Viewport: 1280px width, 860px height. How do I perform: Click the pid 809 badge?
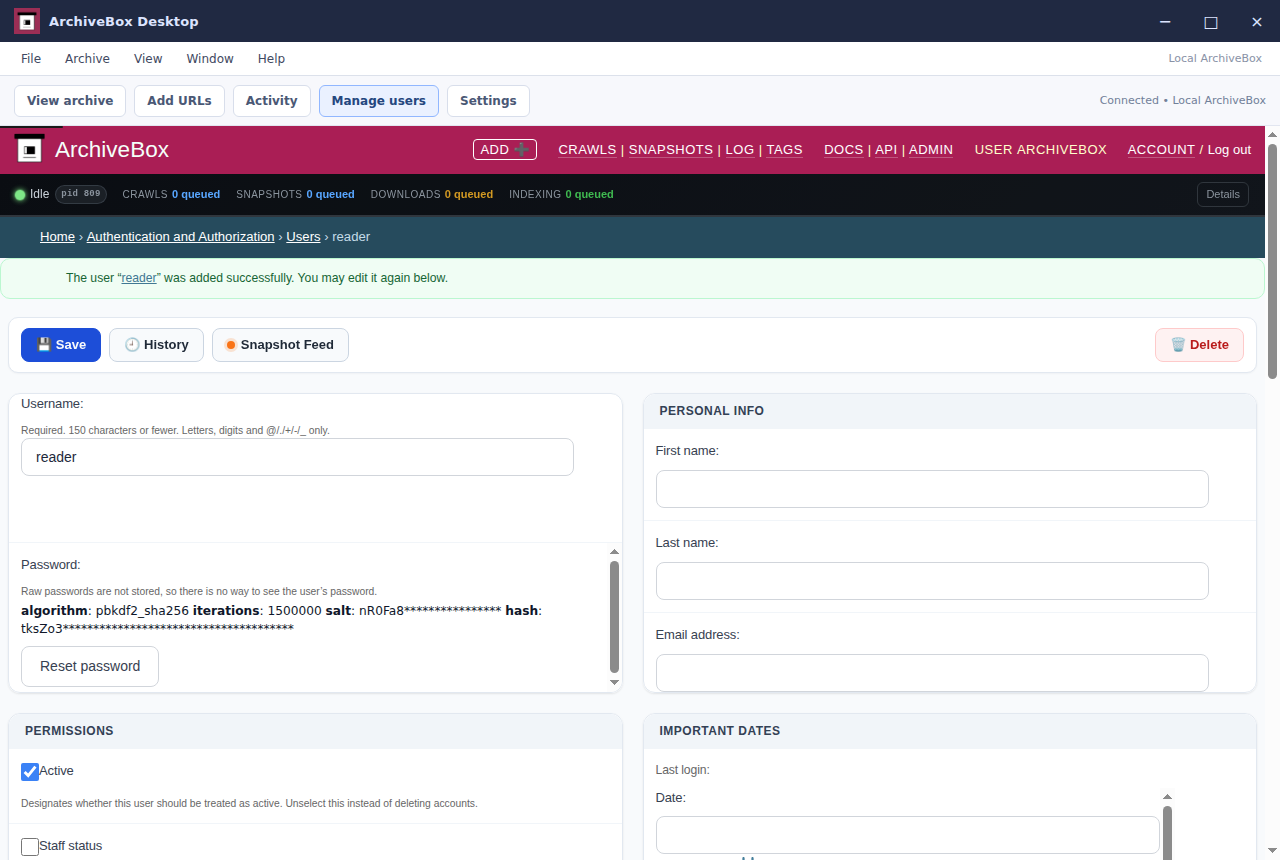tap(81, 194)
